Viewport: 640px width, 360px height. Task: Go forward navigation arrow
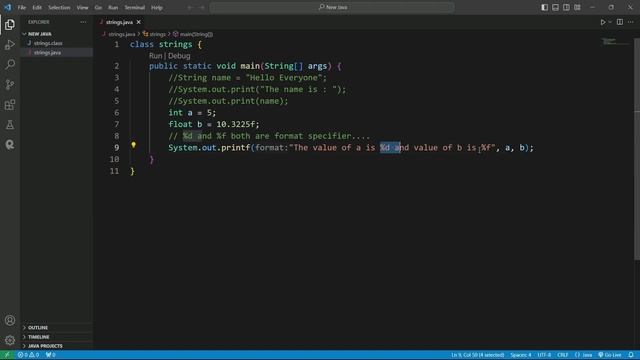[x=202, y=7]
